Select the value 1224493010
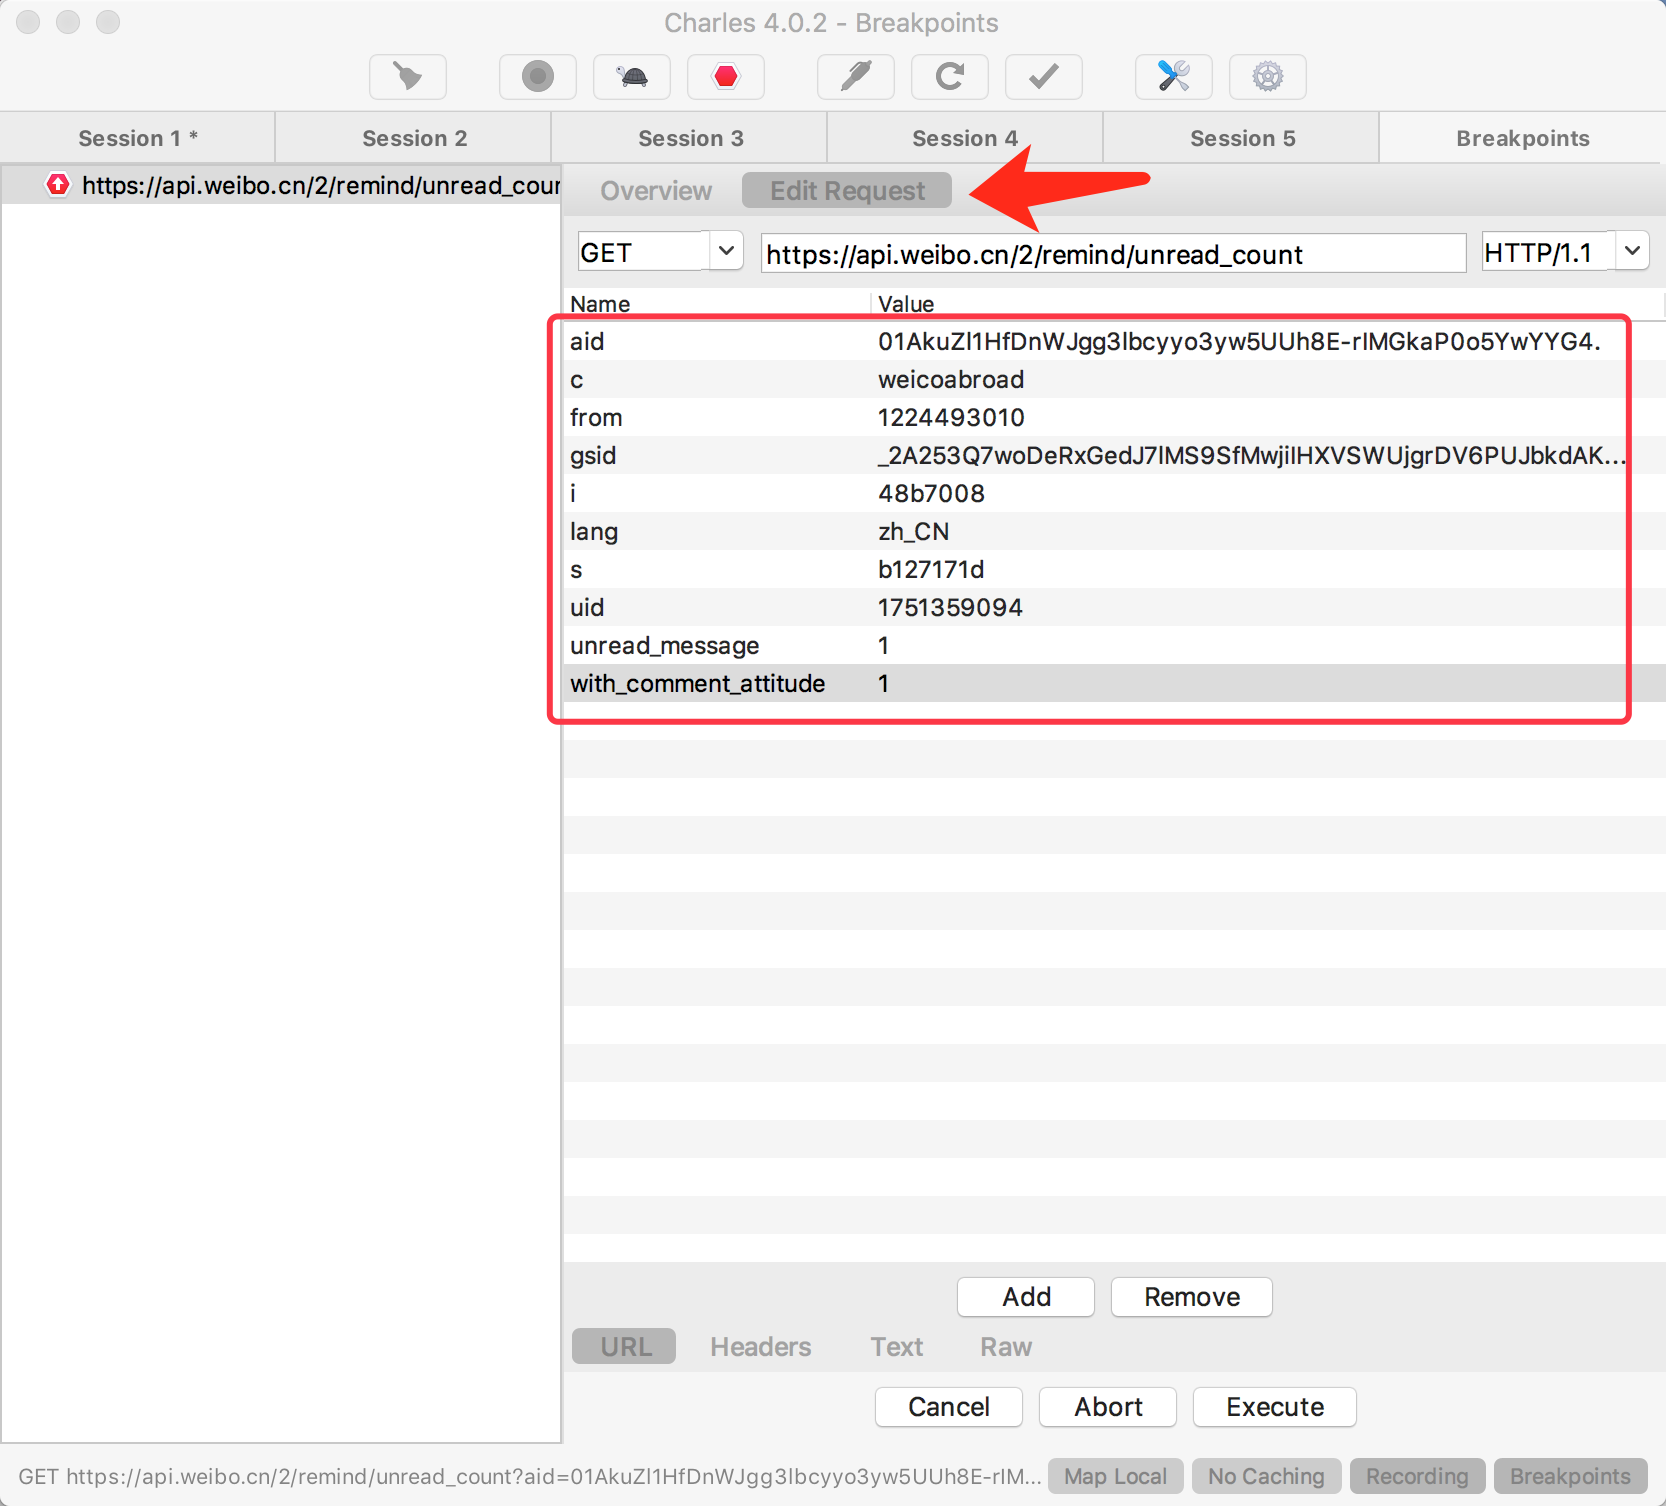 [951, 418]
